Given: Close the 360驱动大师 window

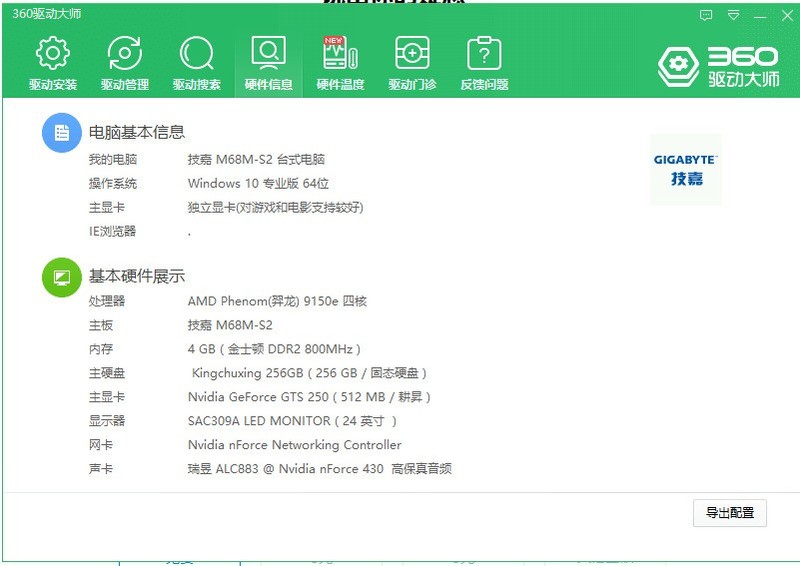Looking at the screenshot, I should click(x=787, y=15).
